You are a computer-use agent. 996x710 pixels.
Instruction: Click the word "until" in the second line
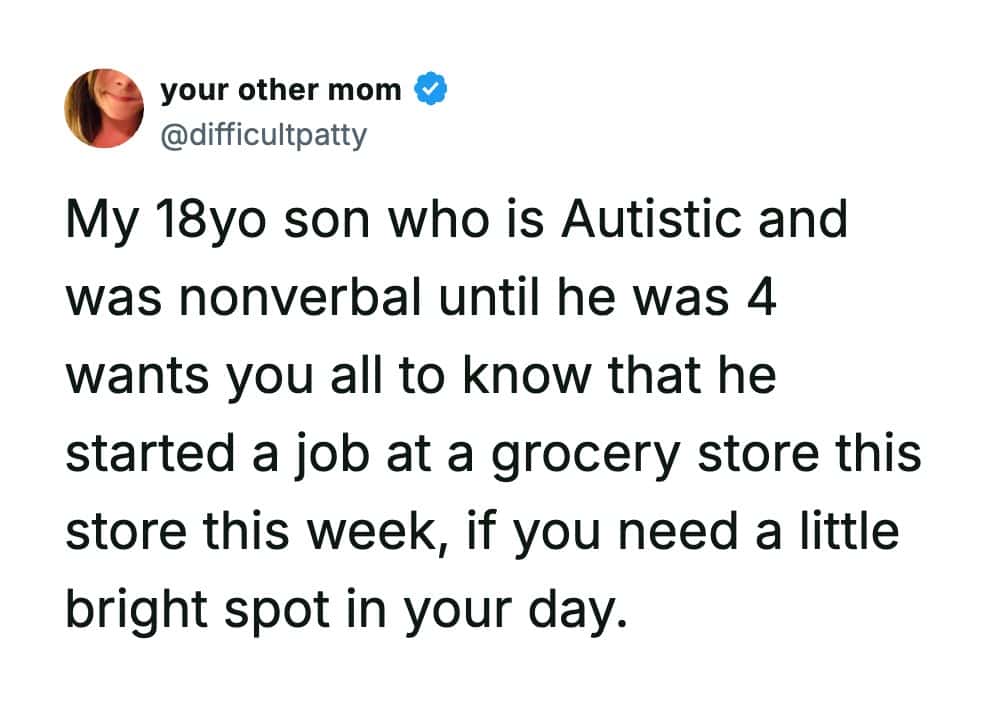click(486, 298)
